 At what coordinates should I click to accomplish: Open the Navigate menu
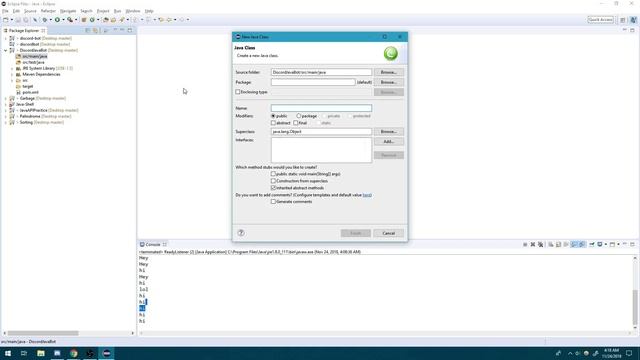tap(68, 11)
